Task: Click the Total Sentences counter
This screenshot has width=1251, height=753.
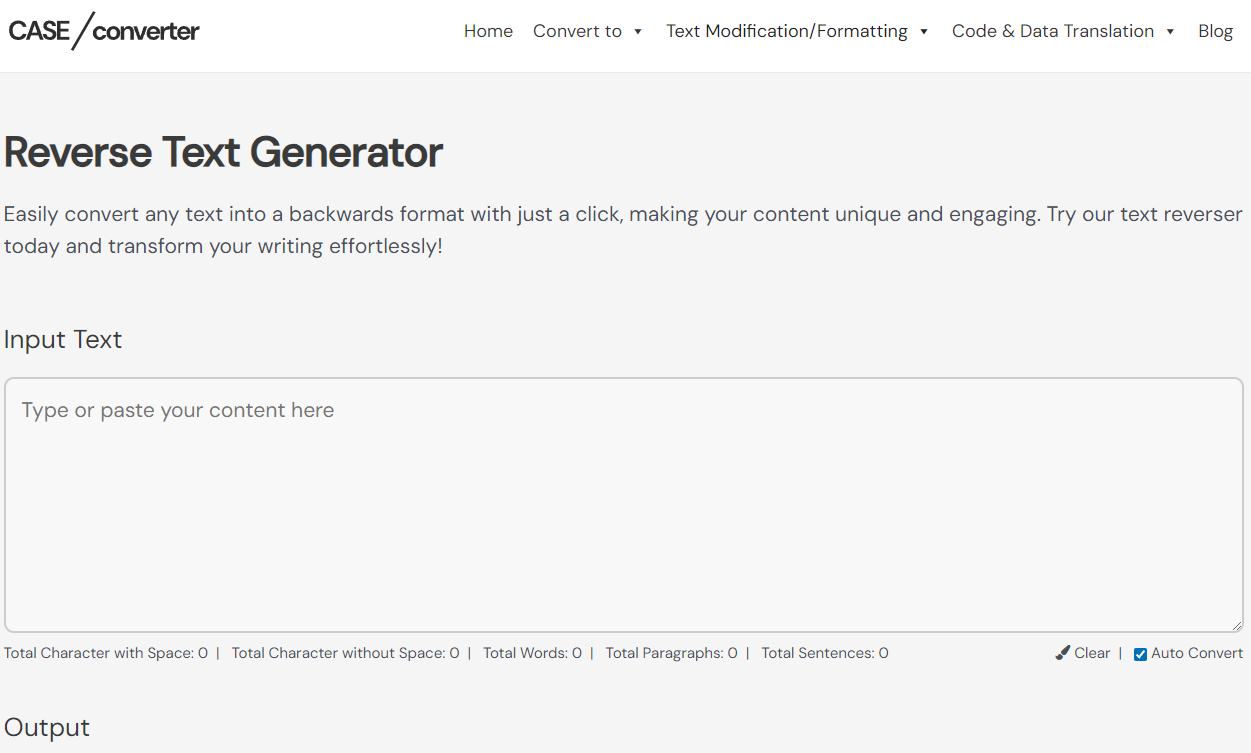Action: click(824, 653)
